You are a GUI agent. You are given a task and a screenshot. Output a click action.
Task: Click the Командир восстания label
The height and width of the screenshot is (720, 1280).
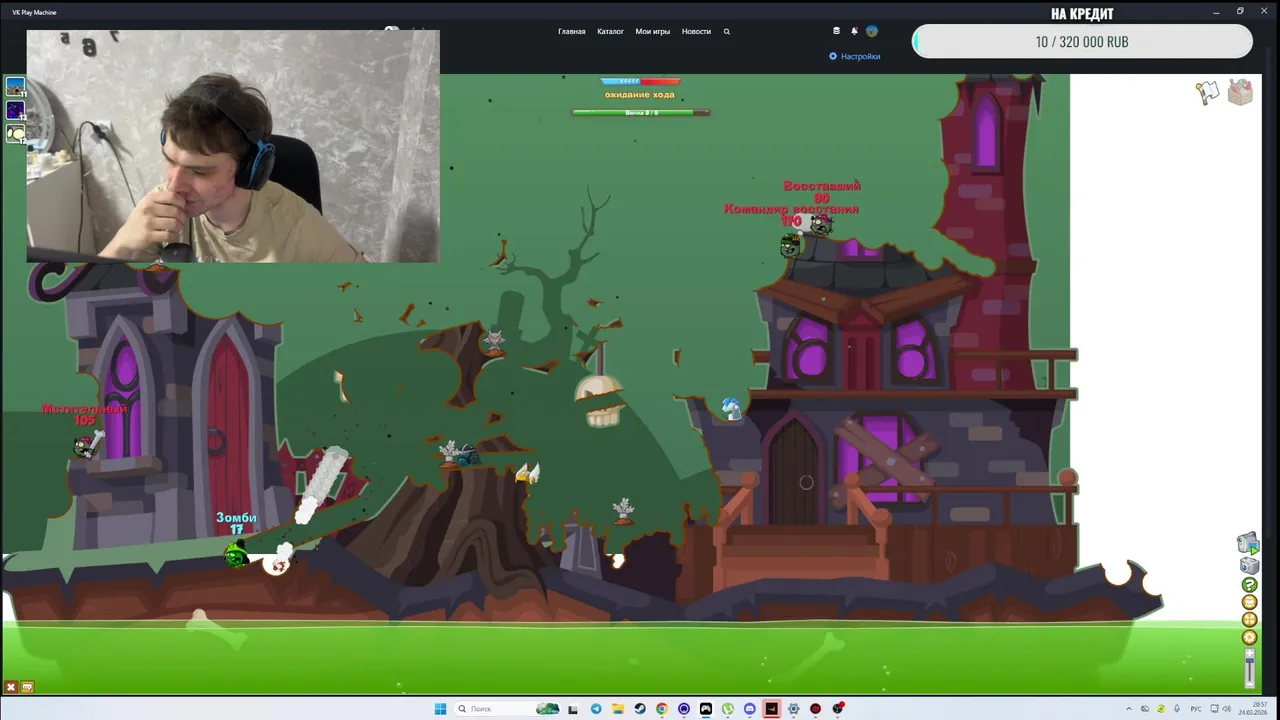coord(791,209)
